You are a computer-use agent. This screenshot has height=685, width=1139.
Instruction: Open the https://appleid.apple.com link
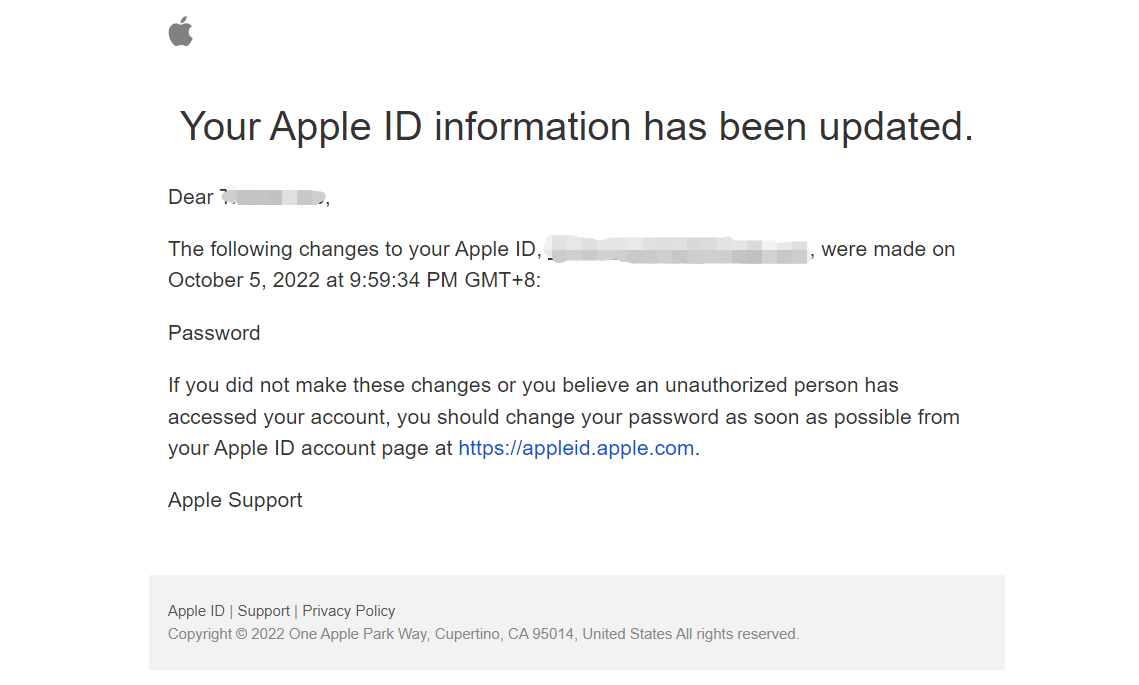pos(576,448)
